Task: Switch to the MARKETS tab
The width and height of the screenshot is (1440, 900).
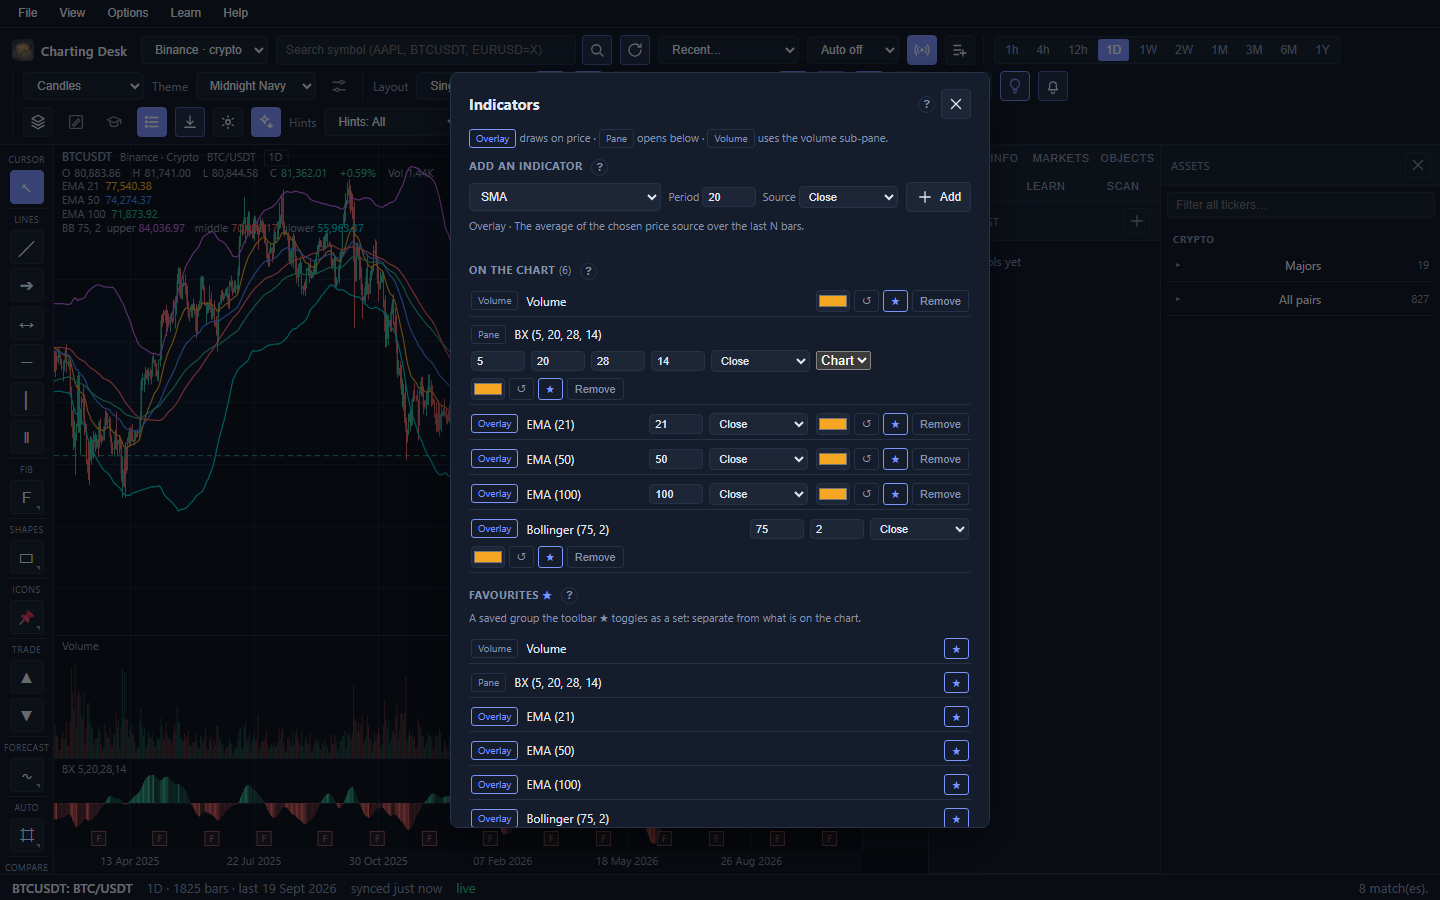Action: click(1061, 158)
